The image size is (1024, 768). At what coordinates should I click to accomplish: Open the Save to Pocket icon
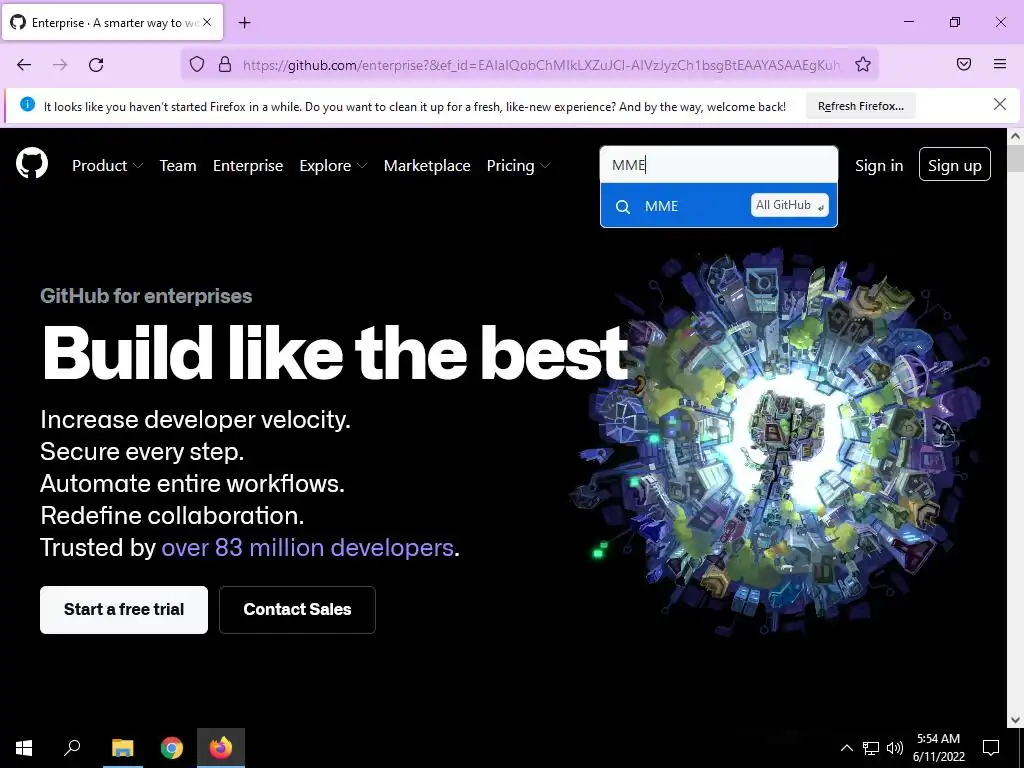click(964, 64)
